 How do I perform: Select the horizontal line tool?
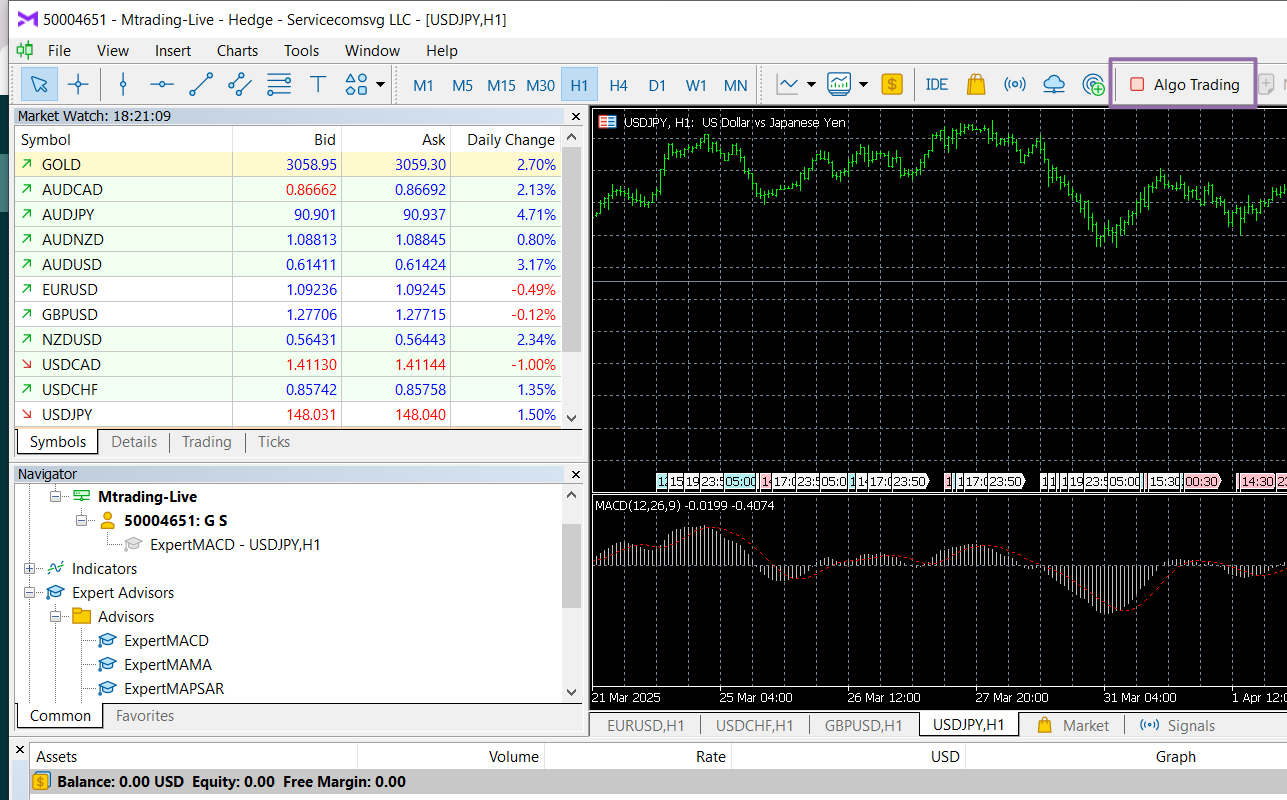(x=162, y=85)
